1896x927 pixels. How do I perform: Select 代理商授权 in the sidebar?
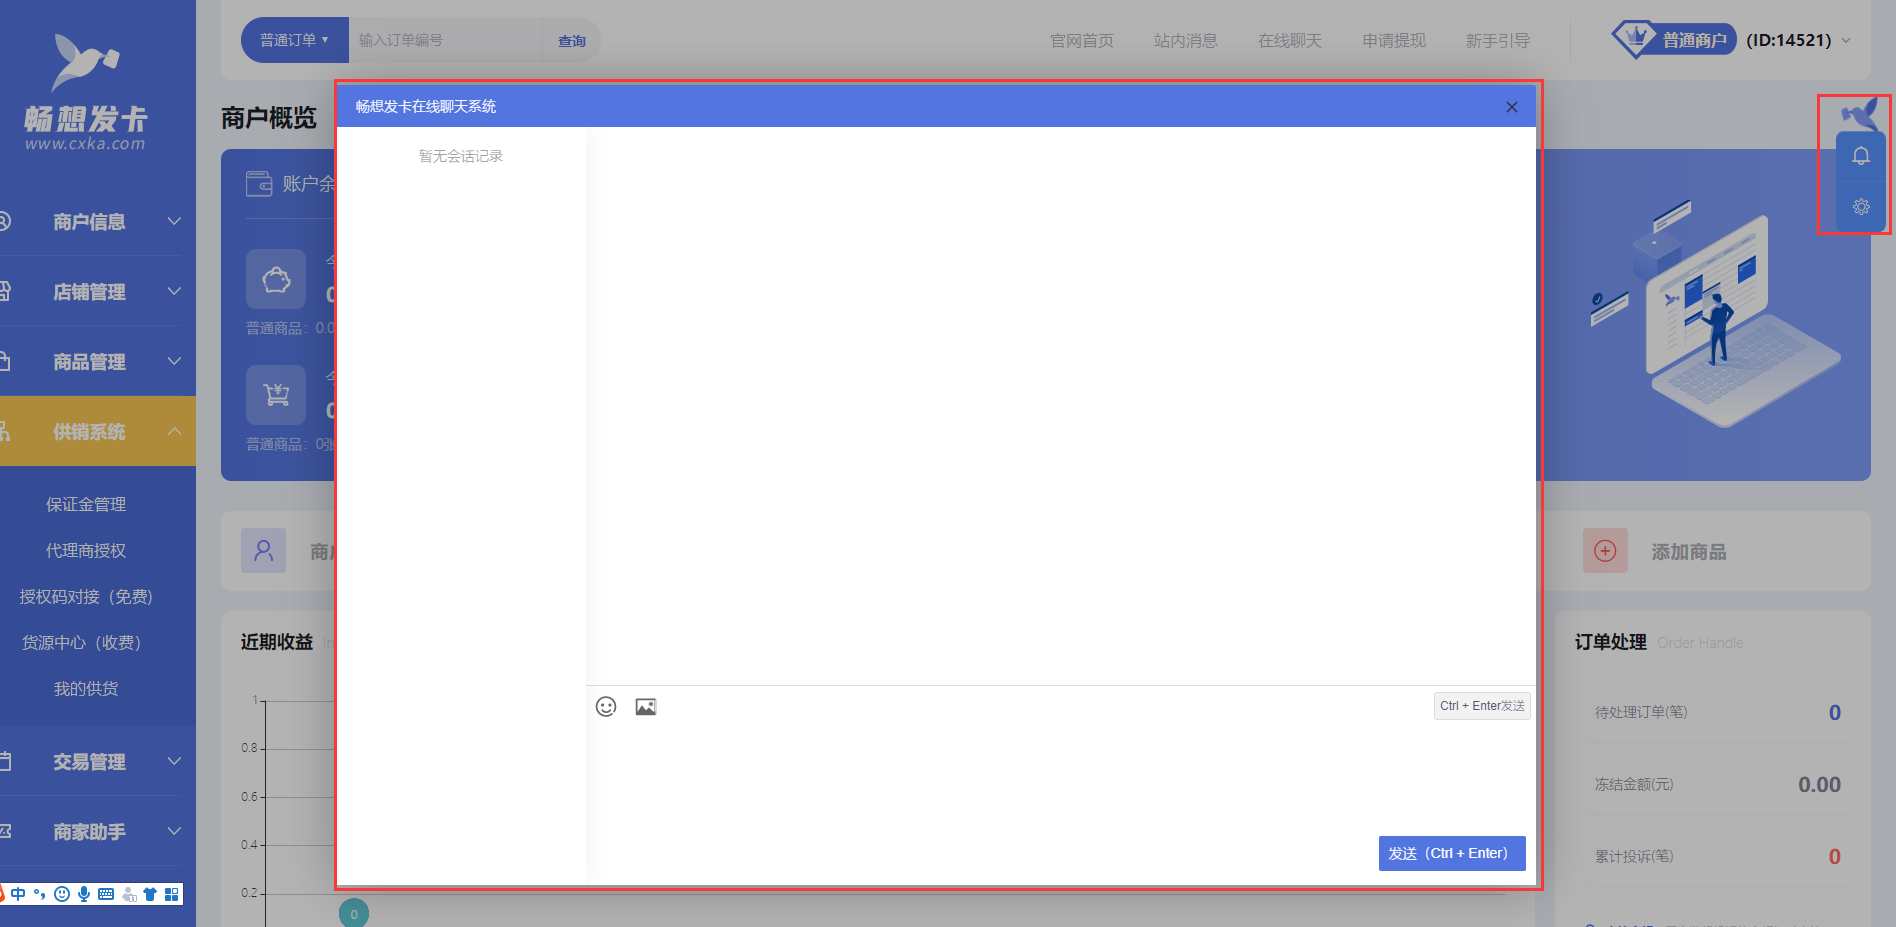coord(86,551)
